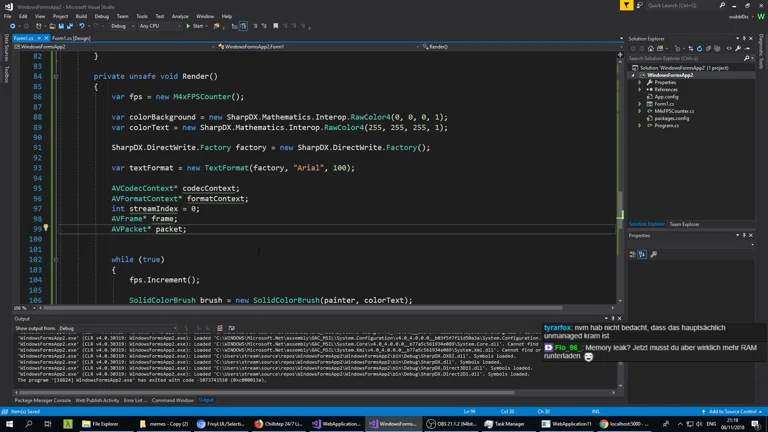Click the feedback notification flag icon
The image size is (768, 432).
coord(626,5)
